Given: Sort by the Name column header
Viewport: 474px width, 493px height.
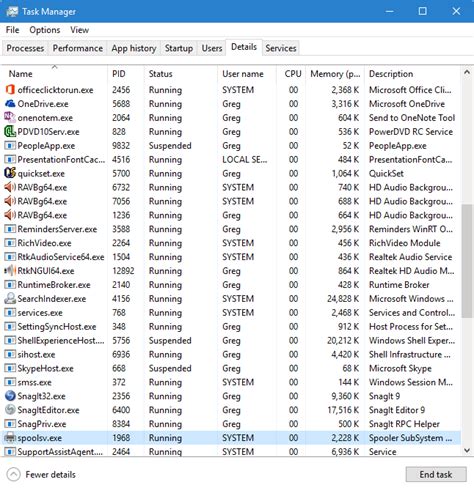Looking at the screenshot, I should point(55,74).
